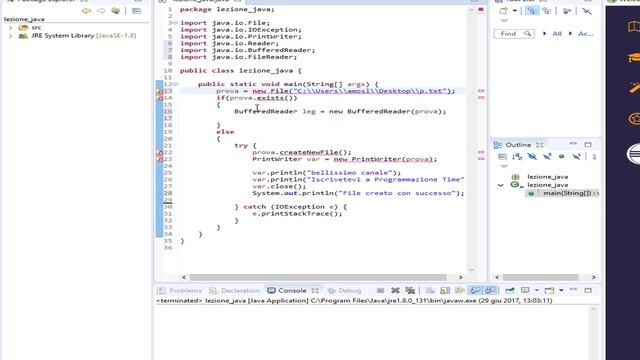Click the Sort icon in Outline toolbar
This screenshot has height=360, width=640.
click(x=517, y=157)
